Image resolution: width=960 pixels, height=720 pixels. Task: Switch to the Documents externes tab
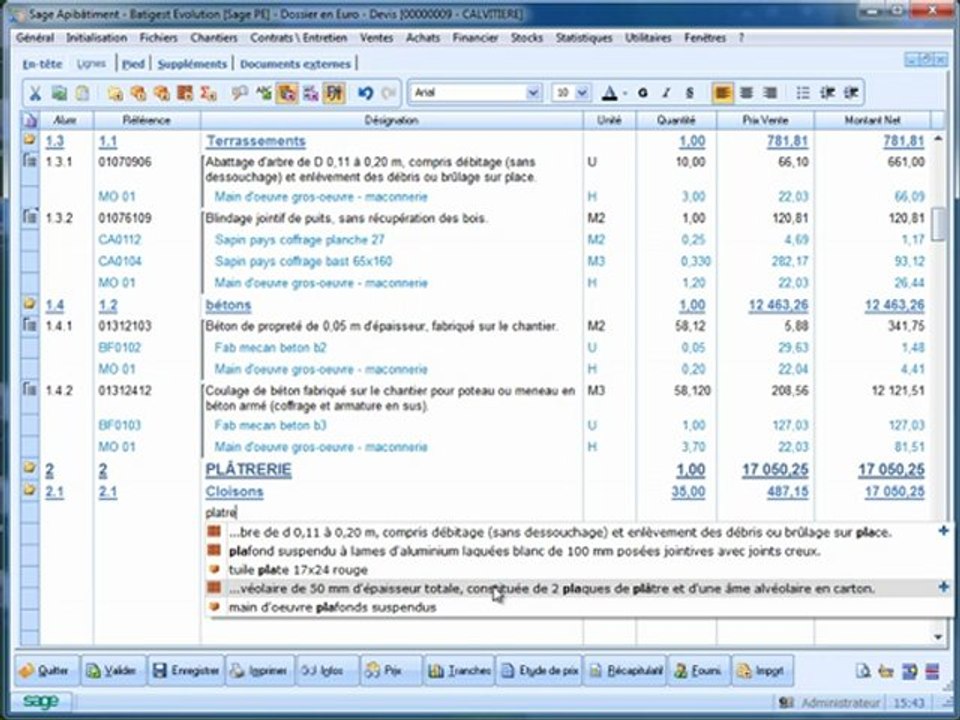[x=295, y=64]
